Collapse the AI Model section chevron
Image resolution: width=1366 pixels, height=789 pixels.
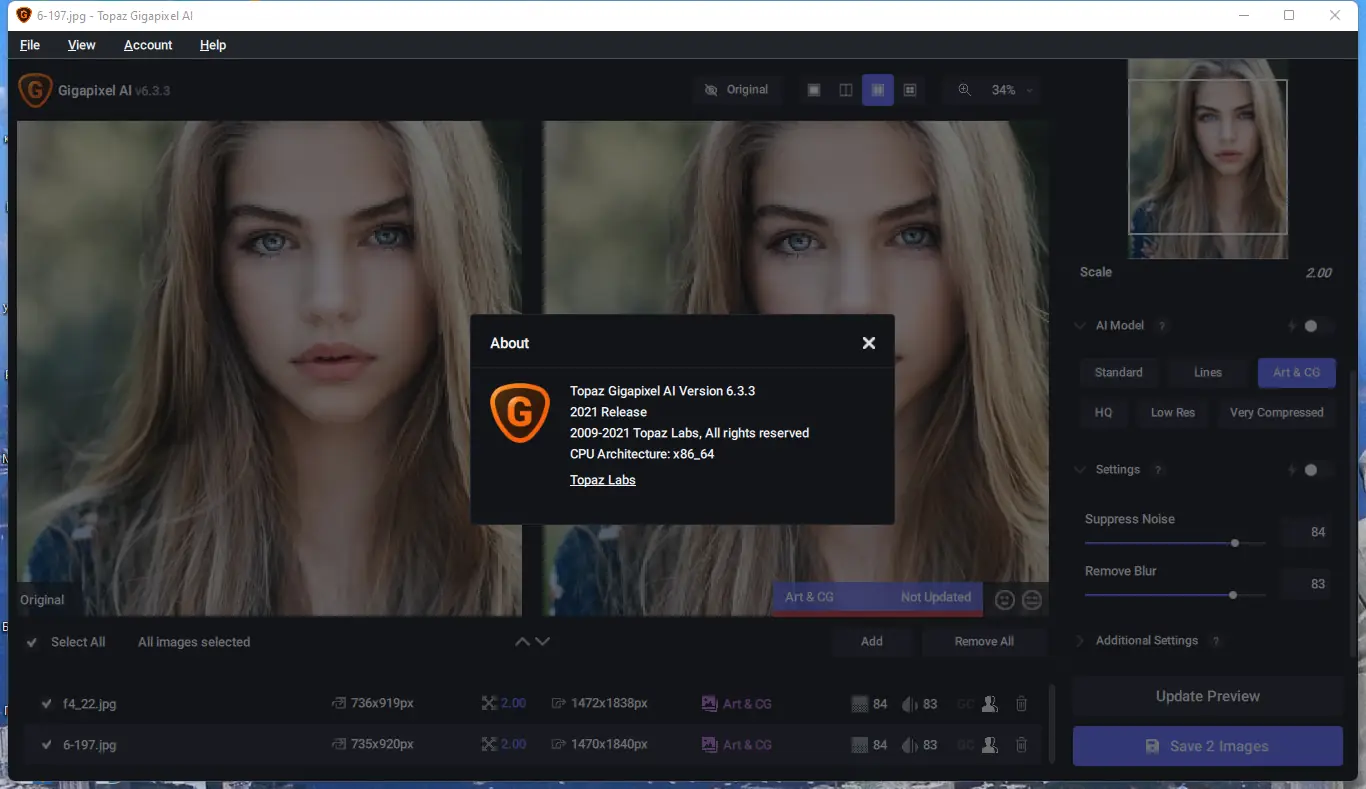point(1080,326)
